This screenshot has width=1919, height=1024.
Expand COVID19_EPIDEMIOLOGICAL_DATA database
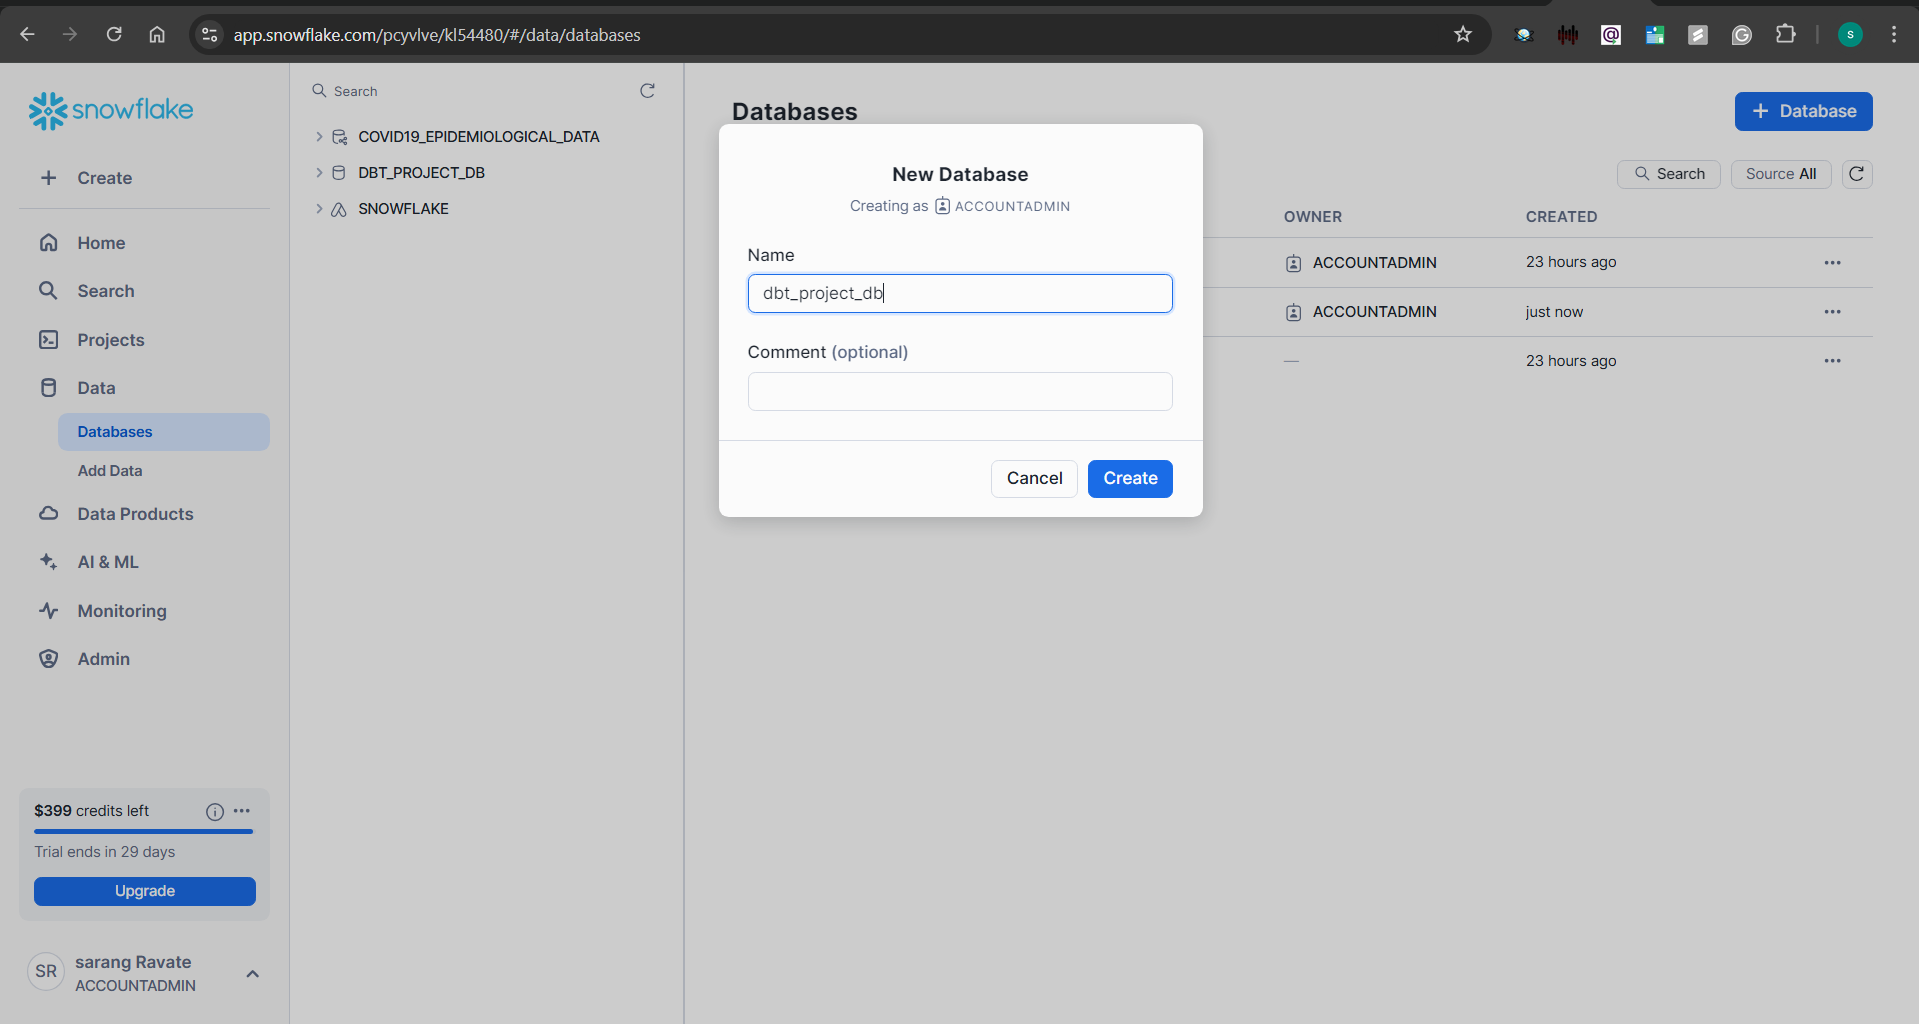click(319, 137)
